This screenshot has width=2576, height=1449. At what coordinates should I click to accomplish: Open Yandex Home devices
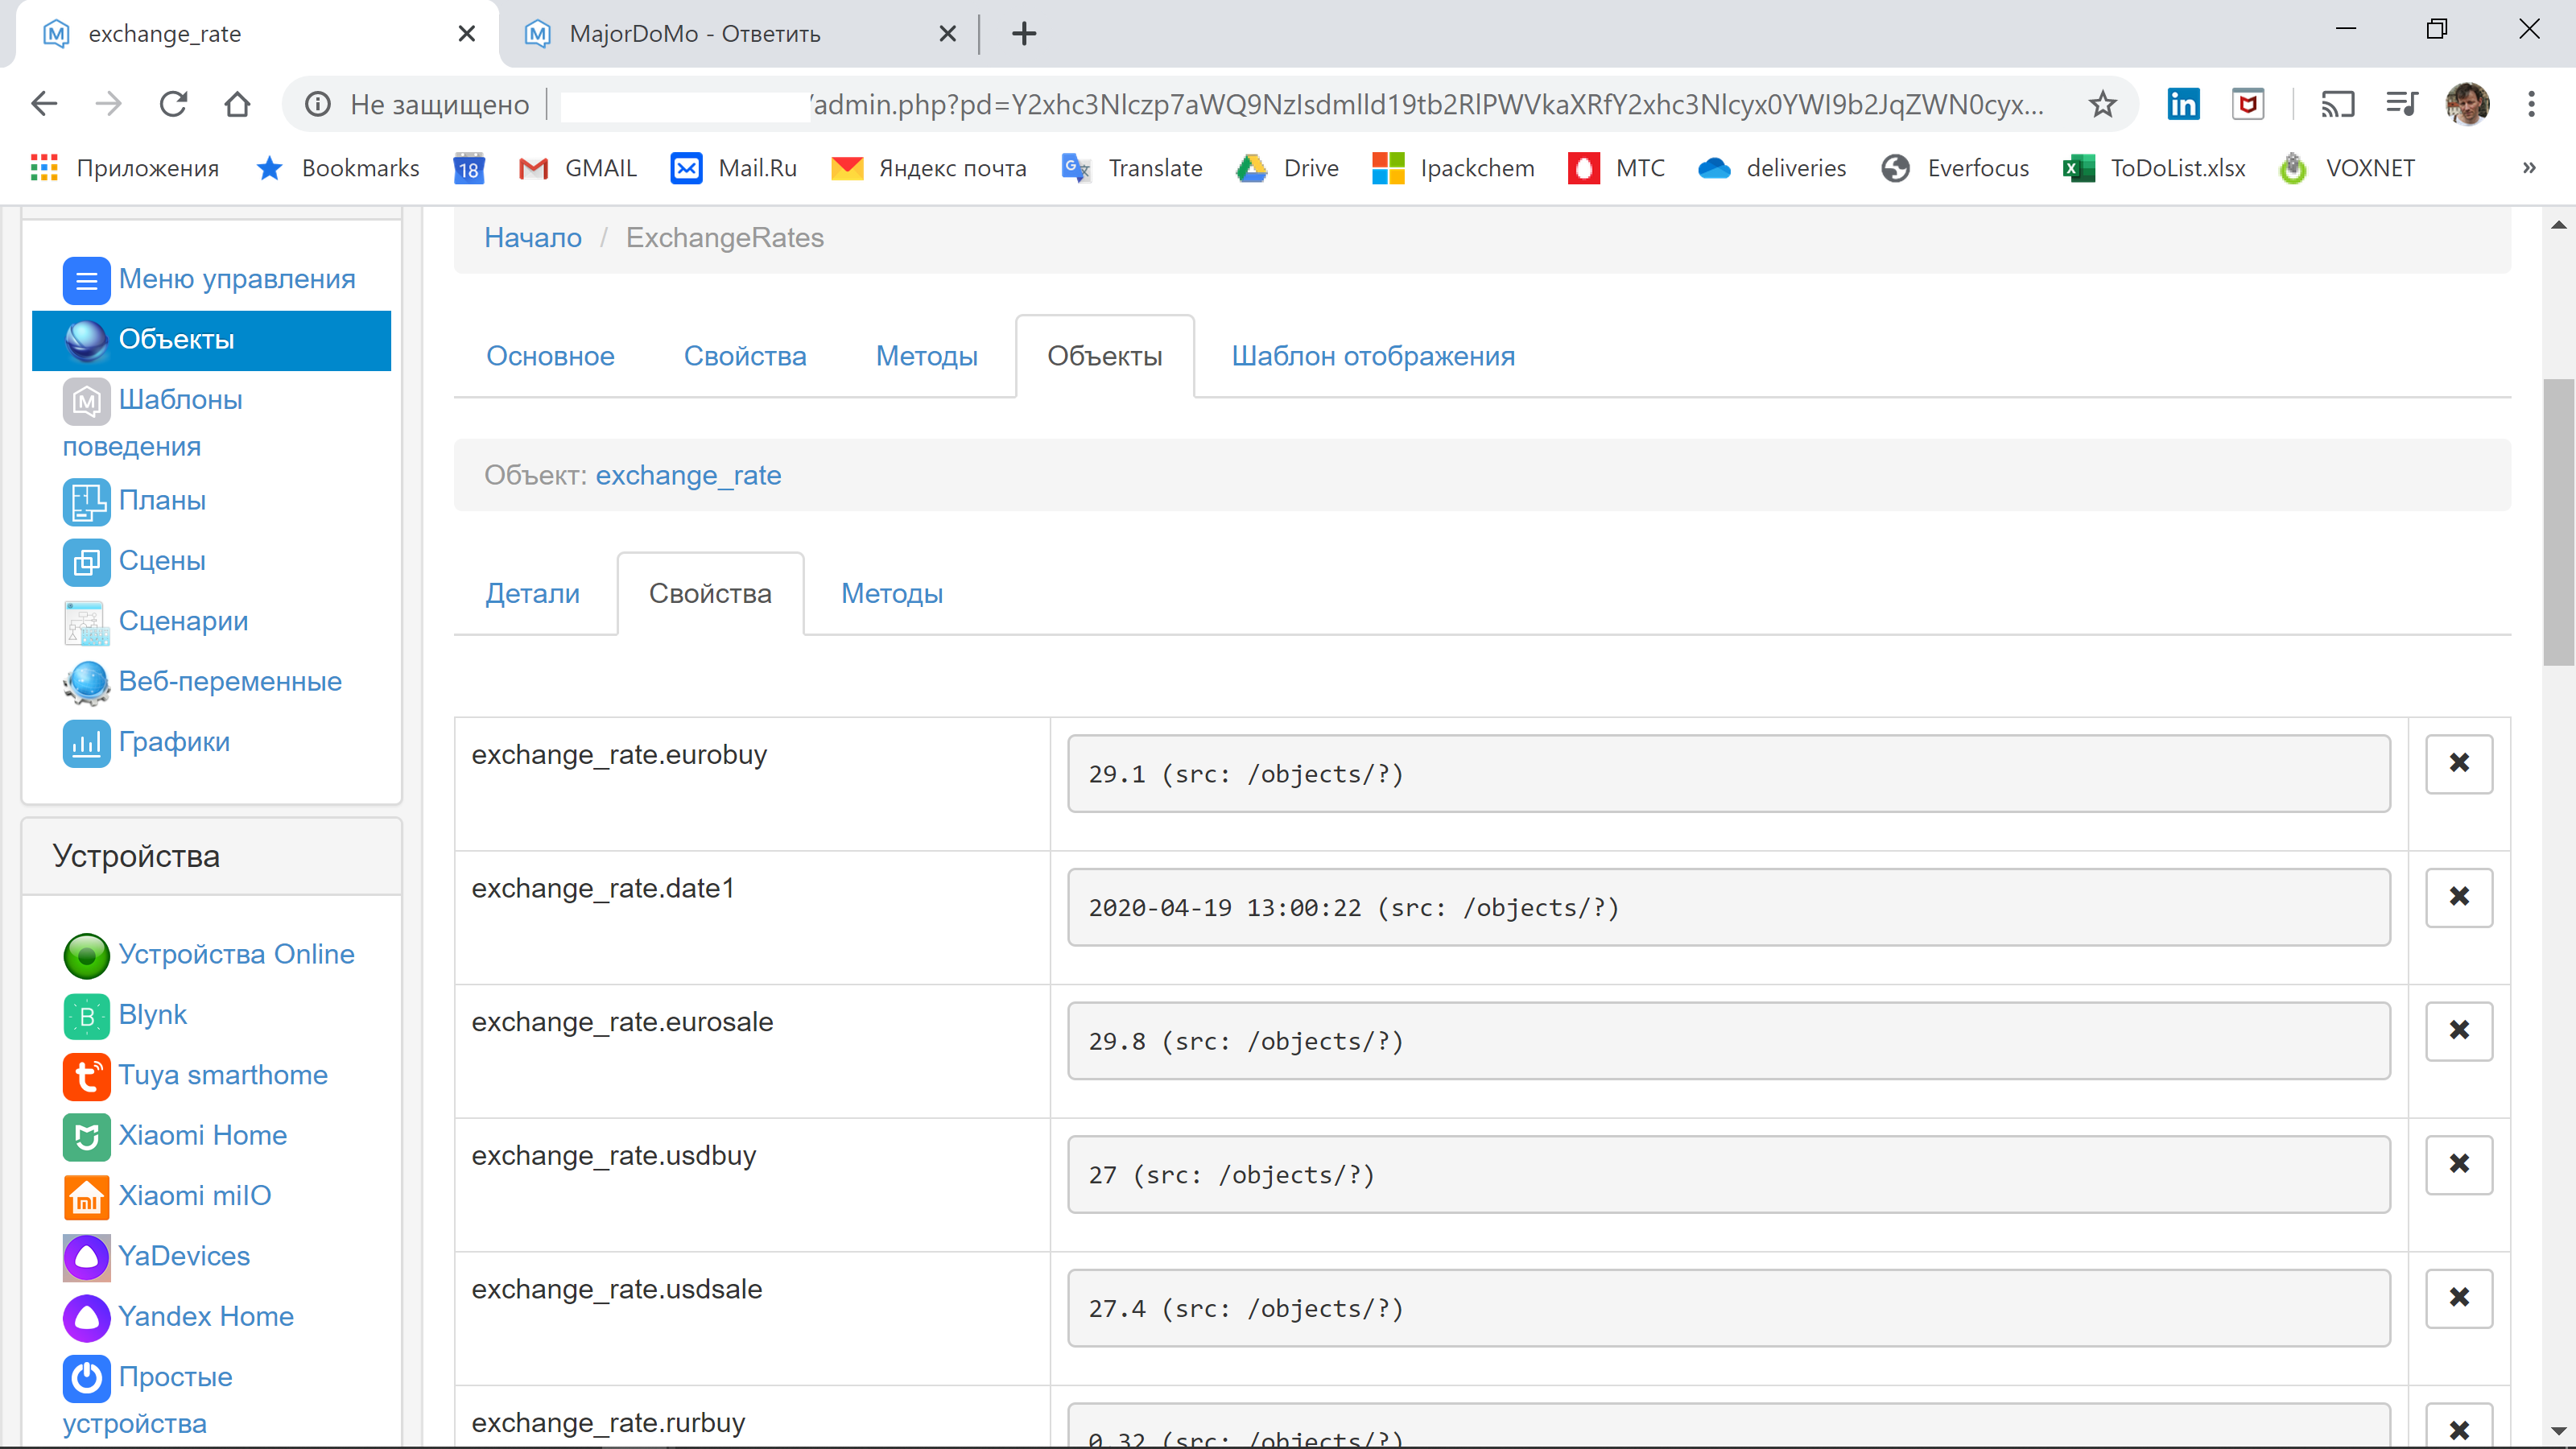[x=206, y=1316]
